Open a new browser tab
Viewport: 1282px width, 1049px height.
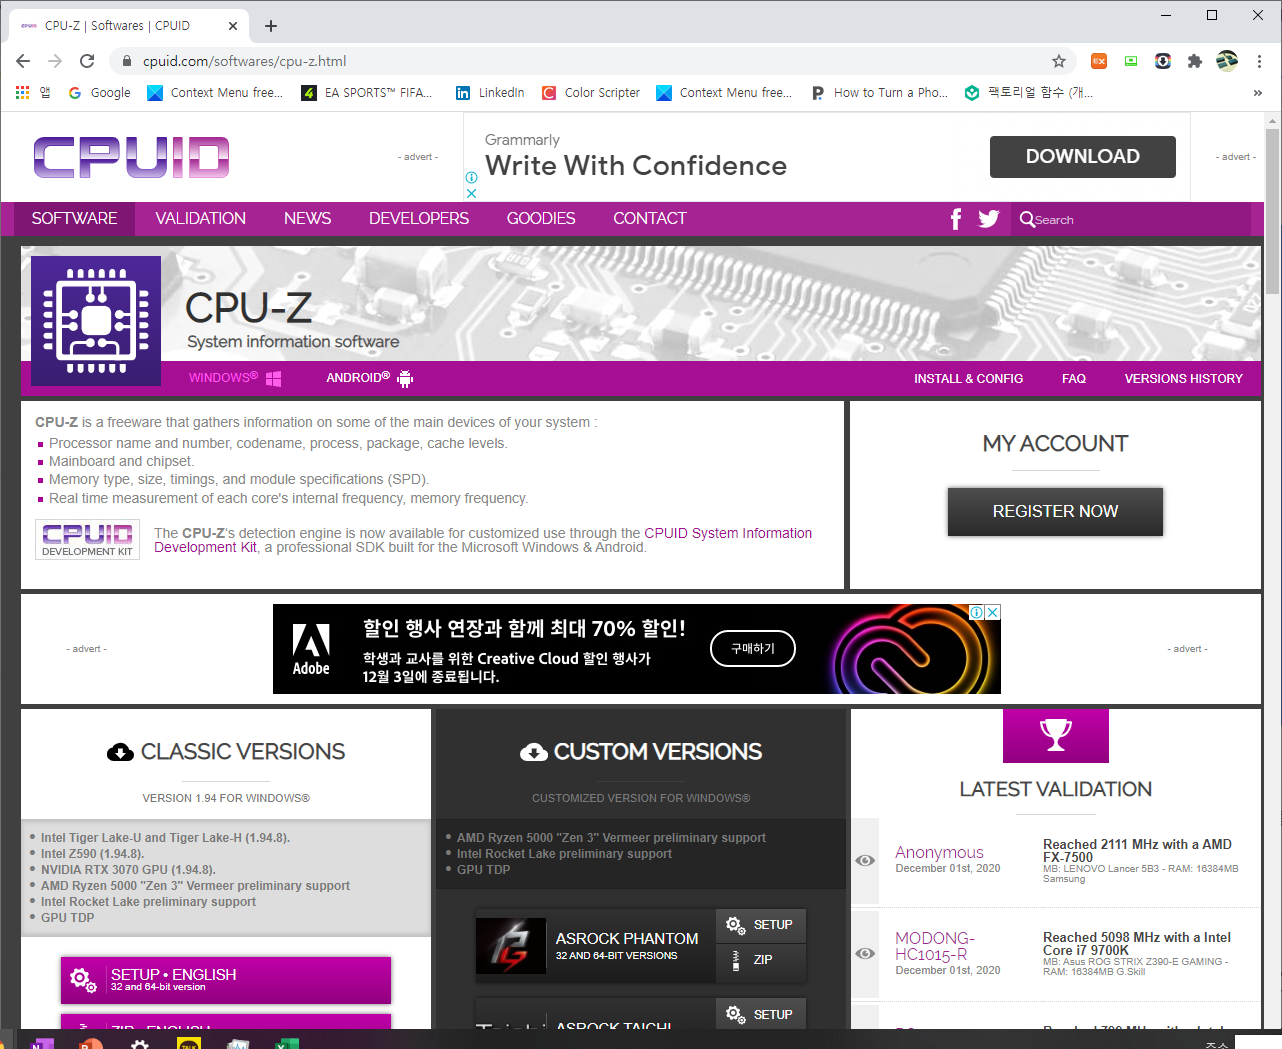point(271,26)
